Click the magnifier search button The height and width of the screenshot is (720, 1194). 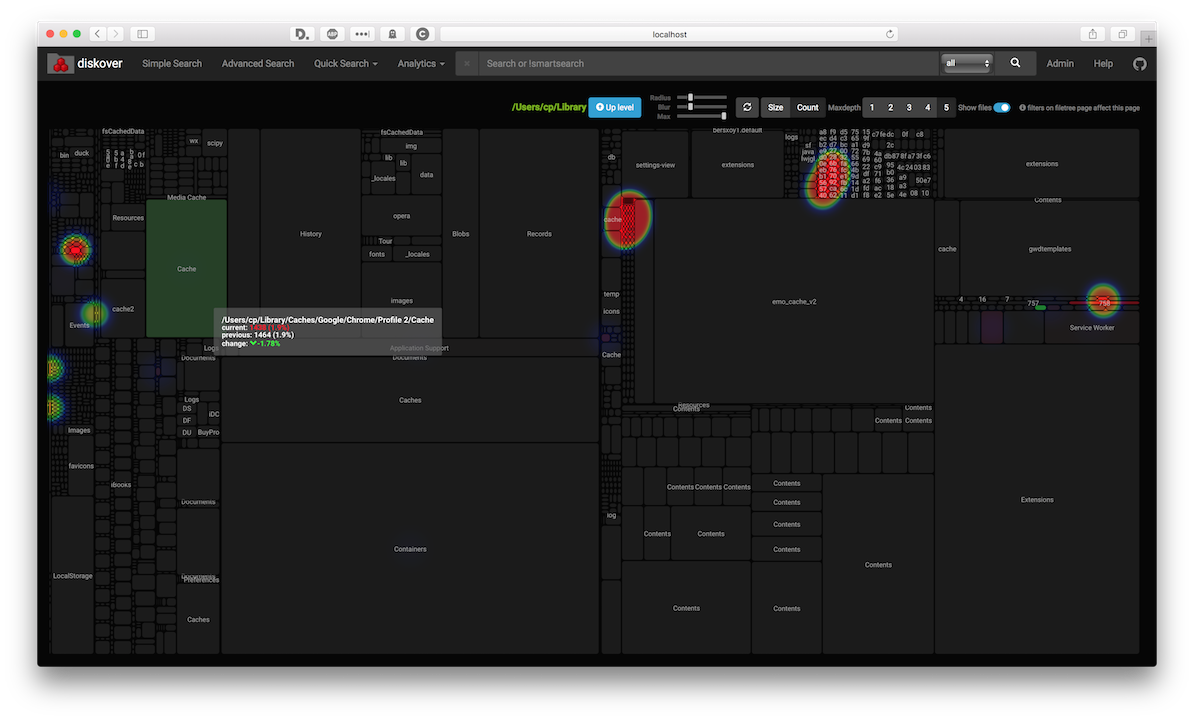[x=1015, y=63]
